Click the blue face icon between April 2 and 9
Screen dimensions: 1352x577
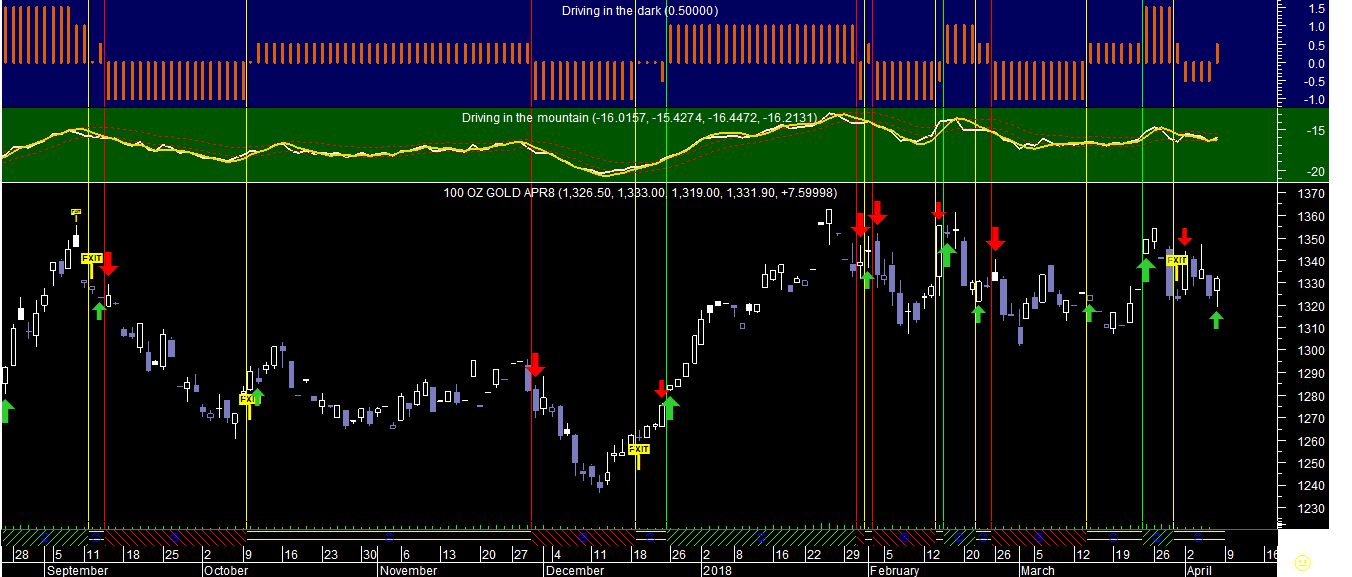click(x=1198, y=536)
